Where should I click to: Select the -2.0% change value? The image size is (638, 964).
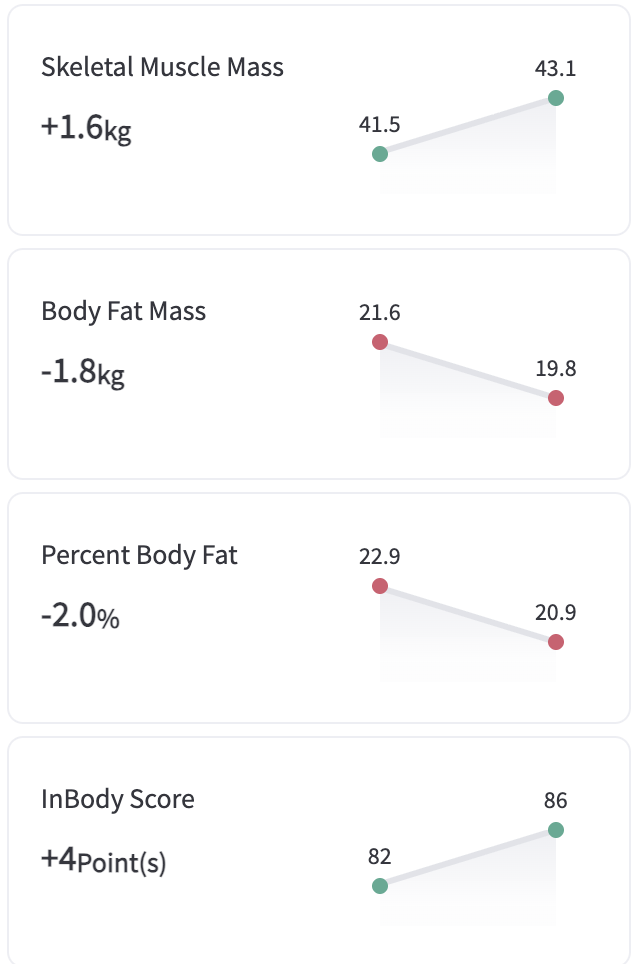[x=80, y=616]
